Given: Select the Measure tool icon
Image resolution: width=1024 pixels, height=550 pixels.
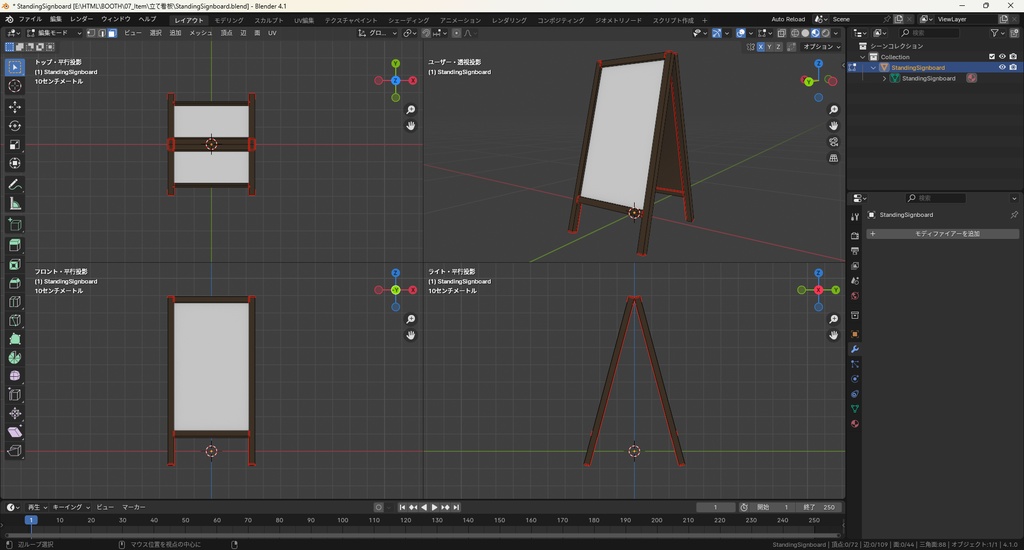Looking at the screenshot, I should 15,204.
